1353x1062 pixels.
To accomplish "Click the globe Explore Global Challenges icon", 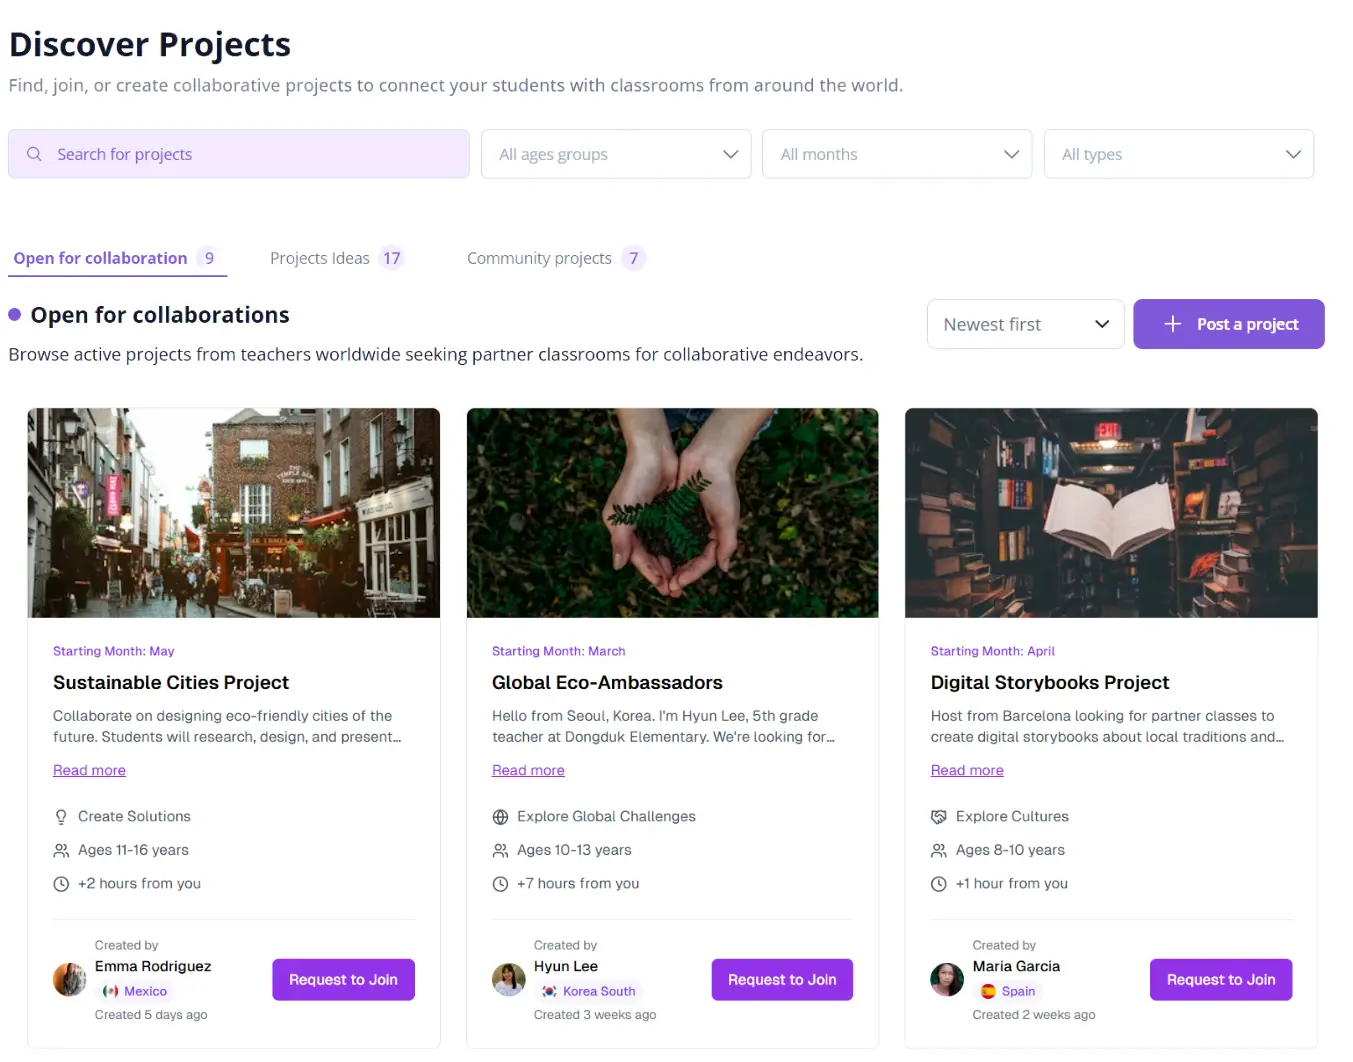I will click(x=500, y=817).
